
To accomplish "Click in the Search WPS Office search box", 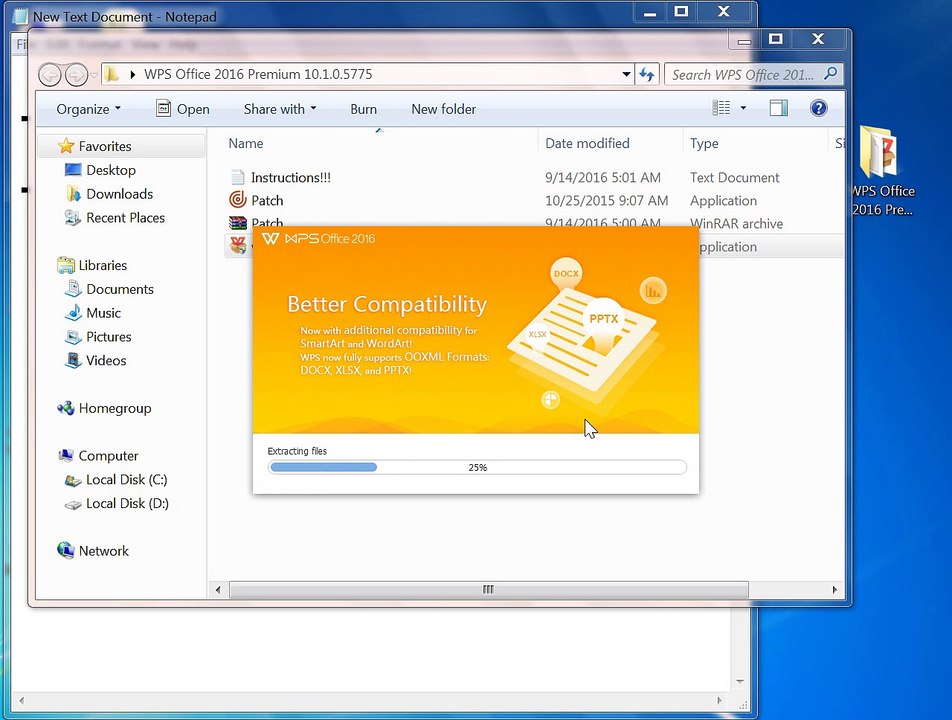I will (744, 75).
